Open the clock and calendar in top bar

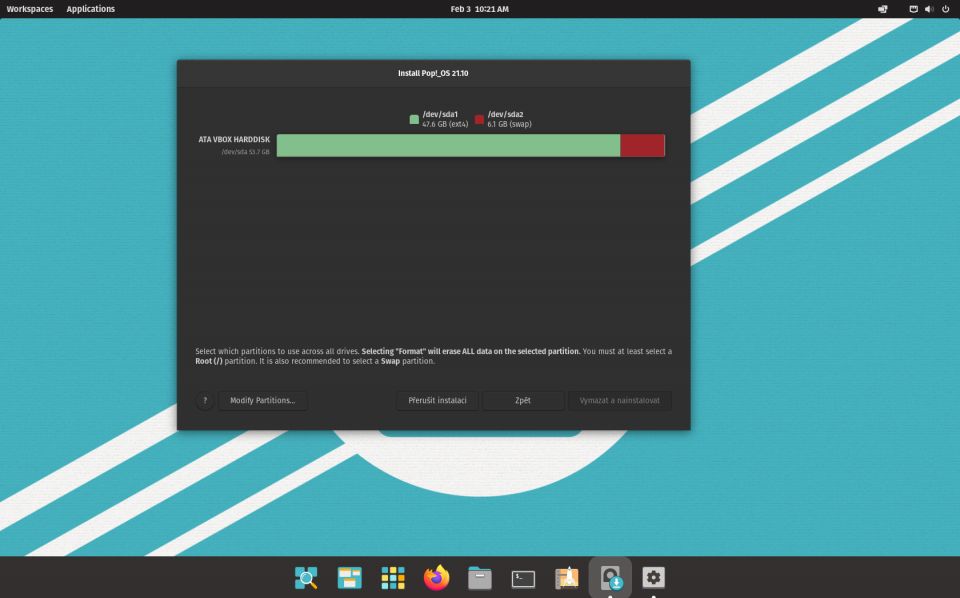pyautogui.click(x=479, y=9)
